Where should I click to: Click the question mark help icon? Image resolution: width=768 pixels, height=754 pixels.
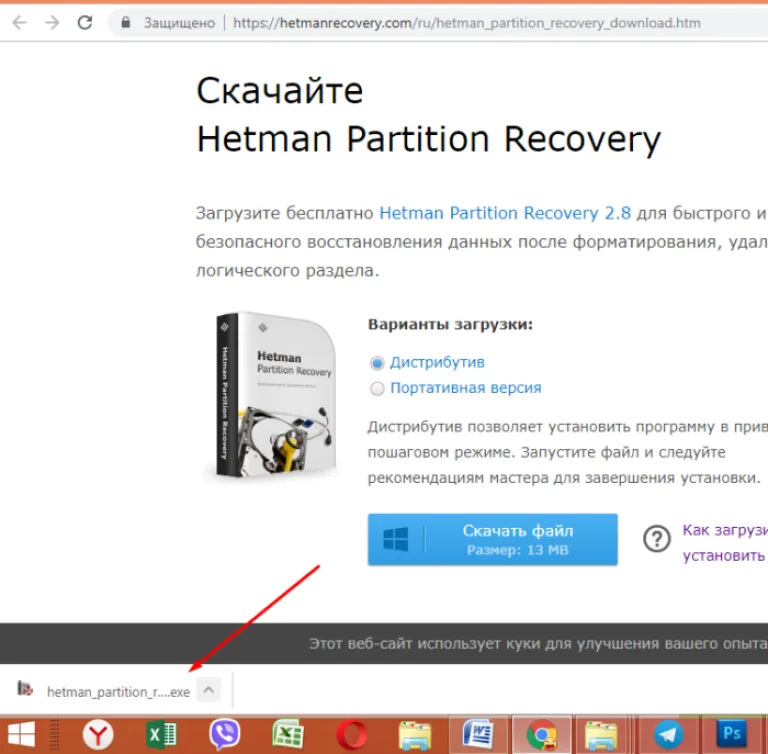pyautogui.click(x=656, y=539)
